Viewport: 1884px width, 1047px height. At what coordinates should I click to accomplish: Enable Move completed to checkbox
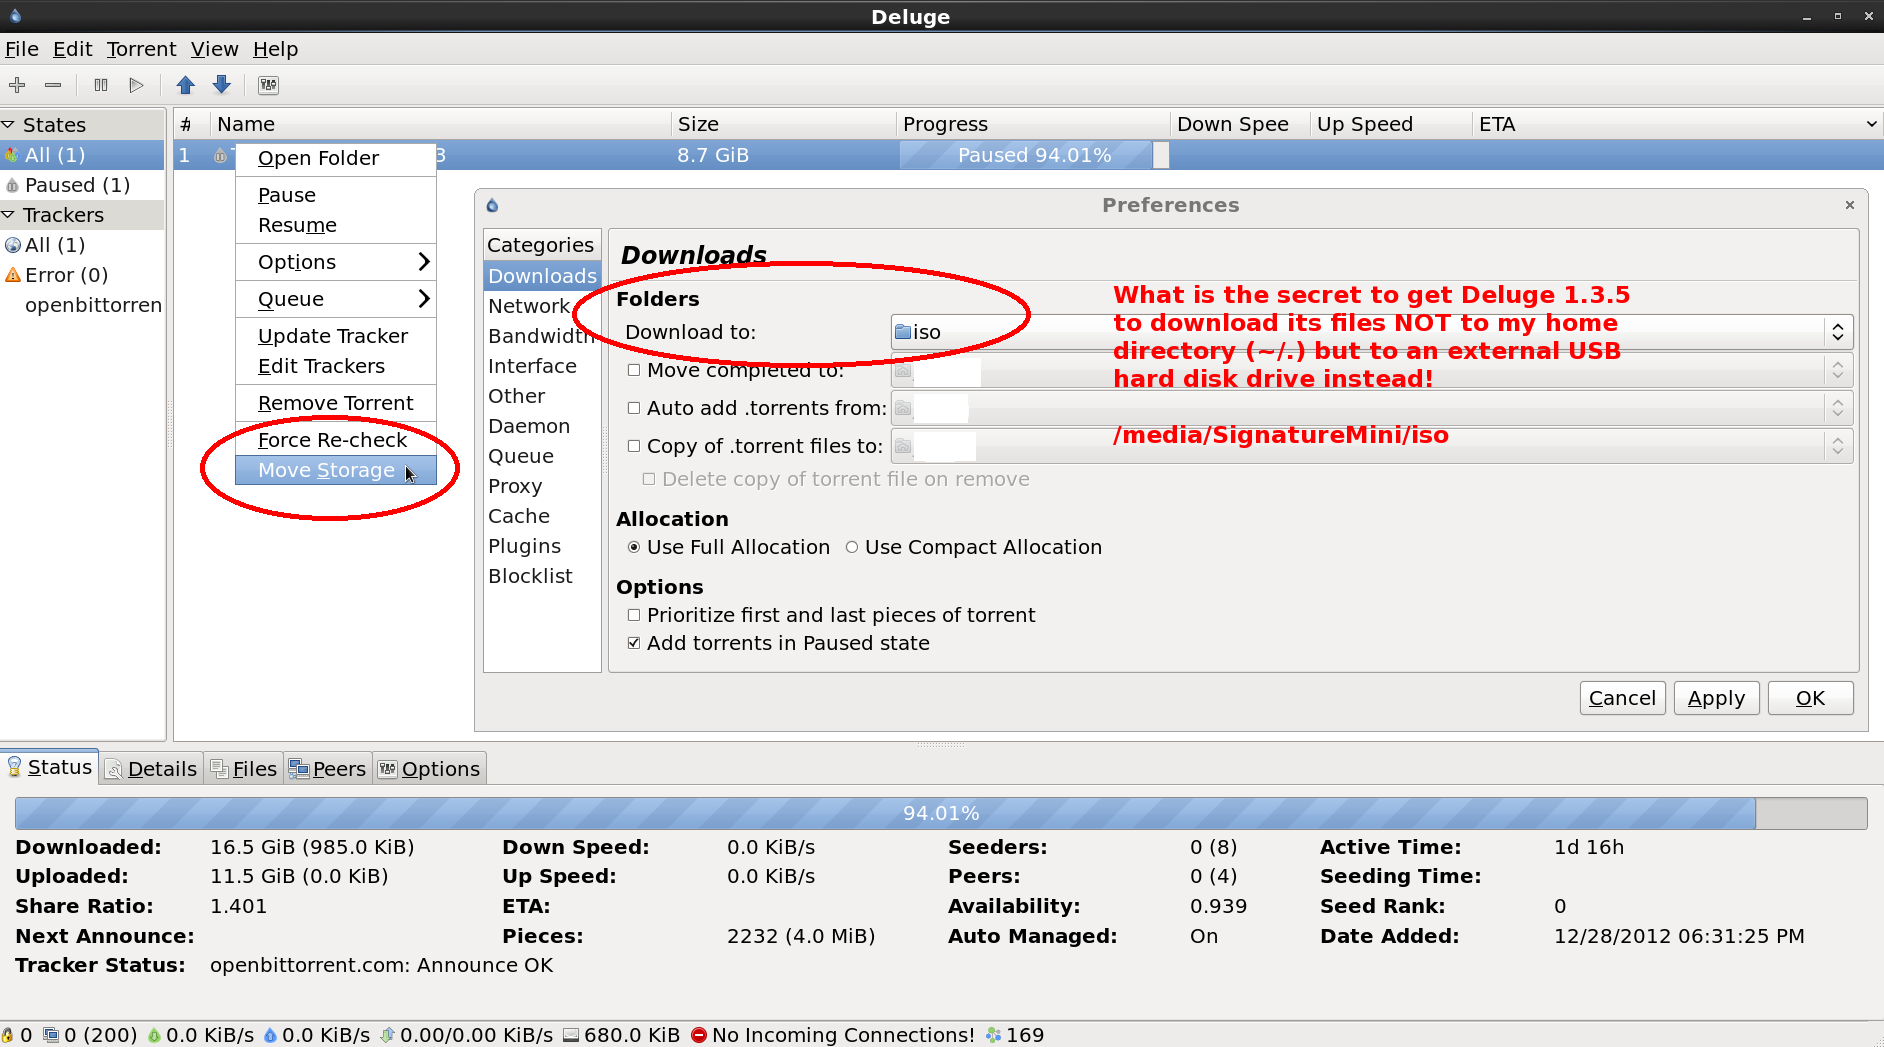(x=634, y=370)
